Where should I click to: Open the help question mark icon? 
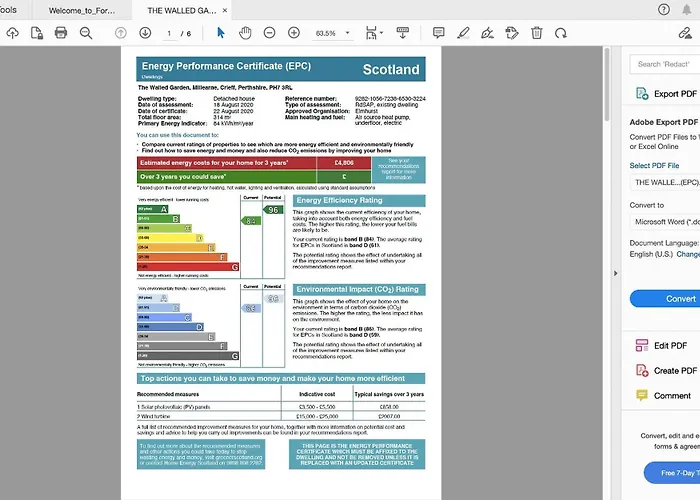(x=663, y=9)
